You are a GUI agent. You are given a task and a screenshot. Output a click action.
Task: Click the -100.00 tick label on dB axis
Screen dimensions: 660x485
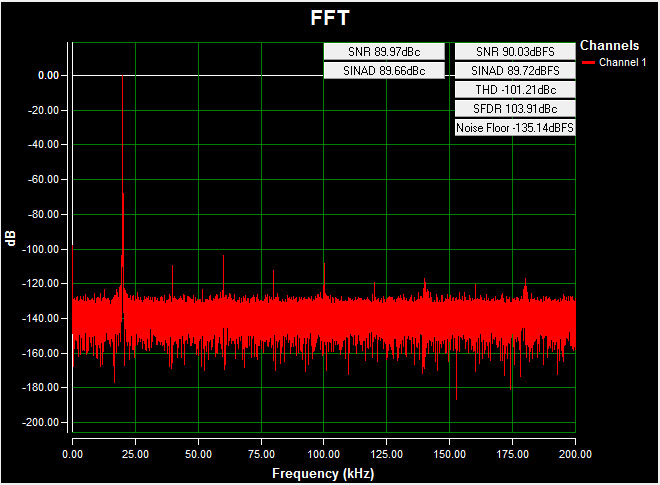(x=40, y=249)
